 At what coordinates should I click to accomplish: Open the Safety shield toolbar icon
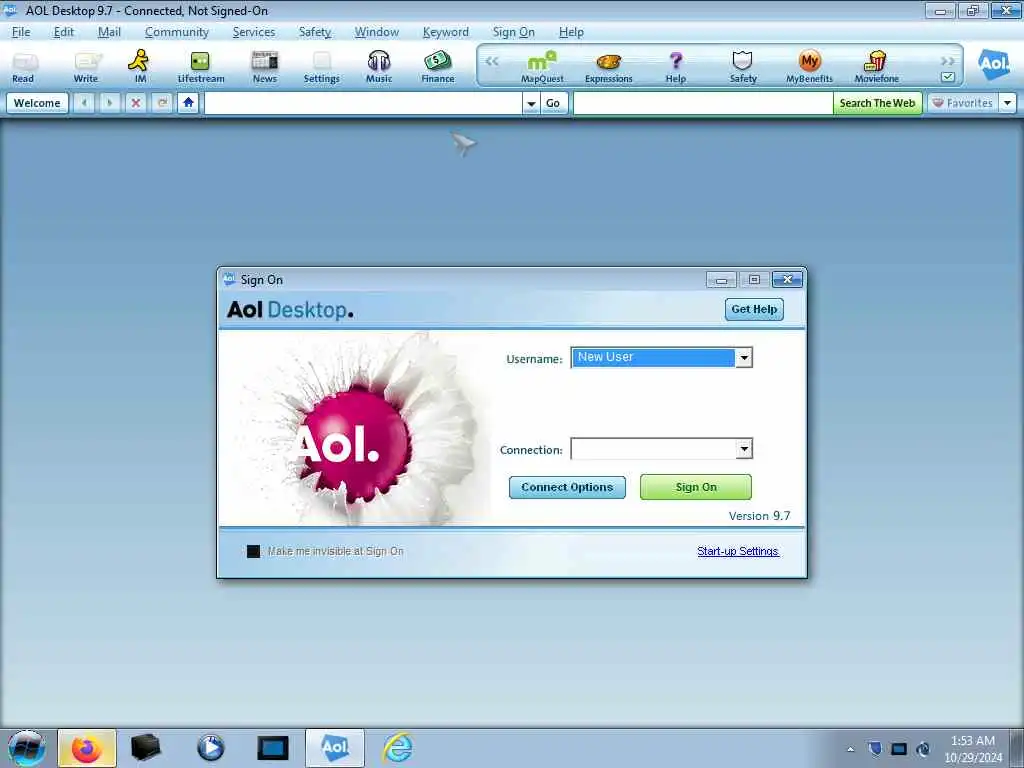pos(743,67)
